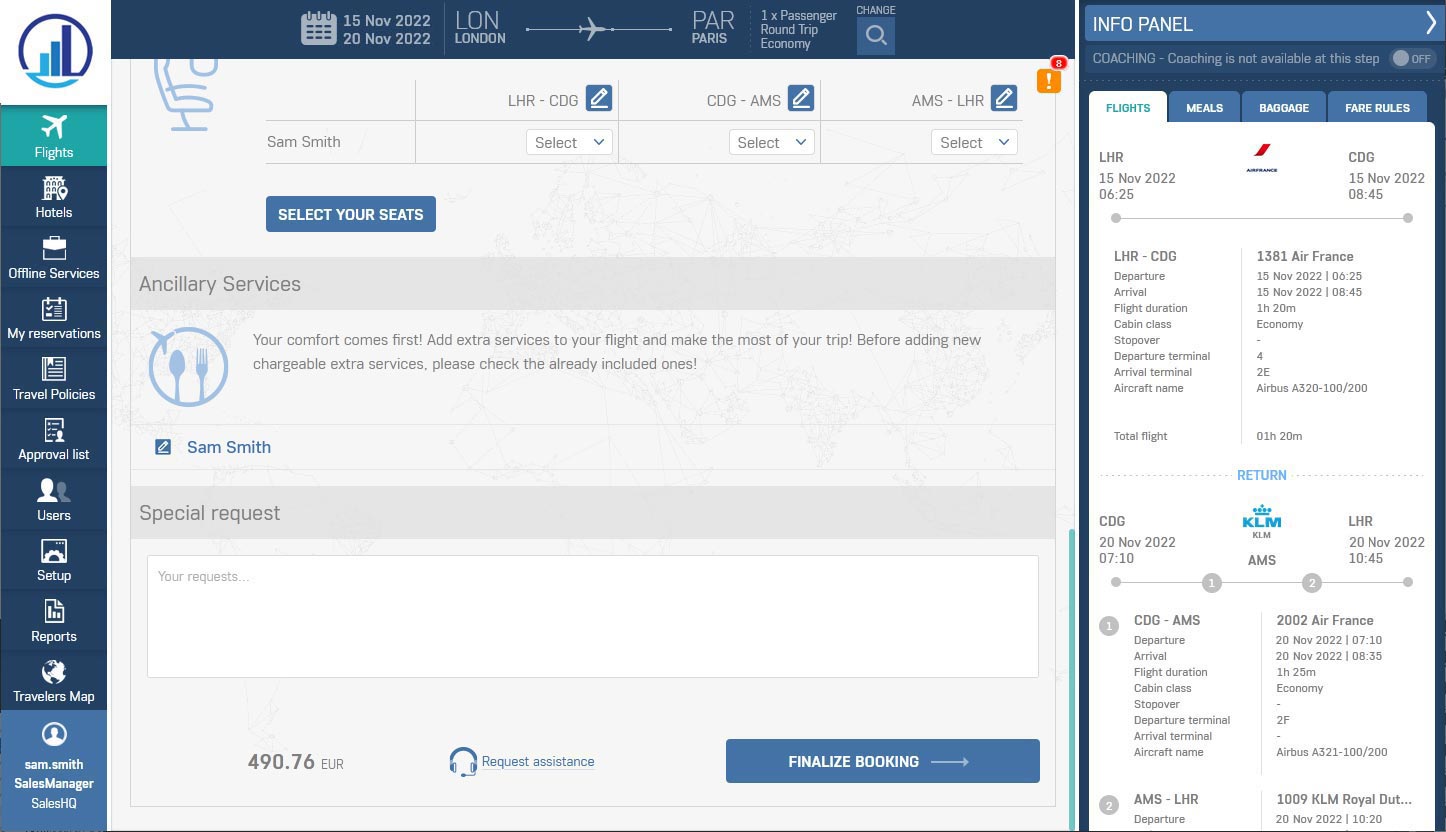The width and height of the screenshot is (1446, 832).
Task: Click edit icon next to CDG - AMS
Action: point(800,98)
